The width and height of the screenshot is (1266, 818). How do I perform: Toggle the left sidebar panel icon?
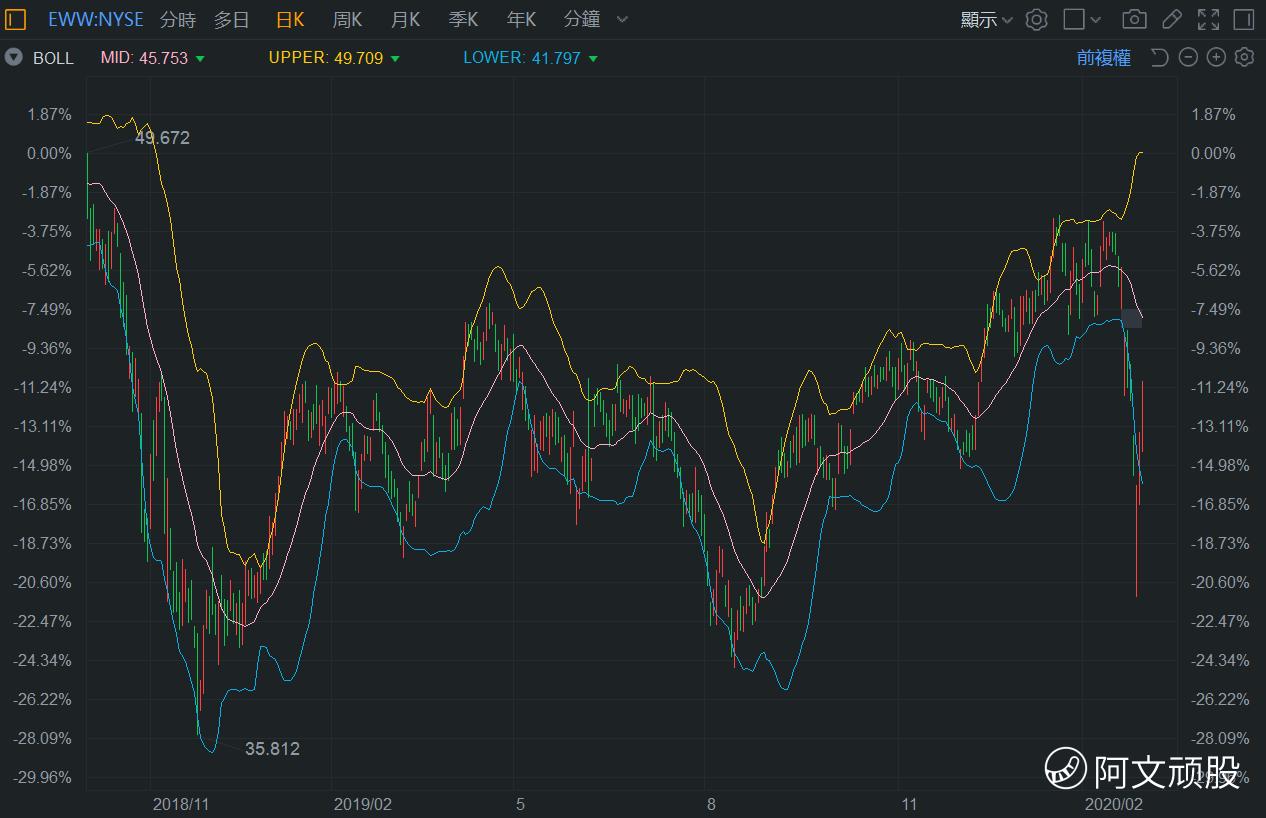16,19
